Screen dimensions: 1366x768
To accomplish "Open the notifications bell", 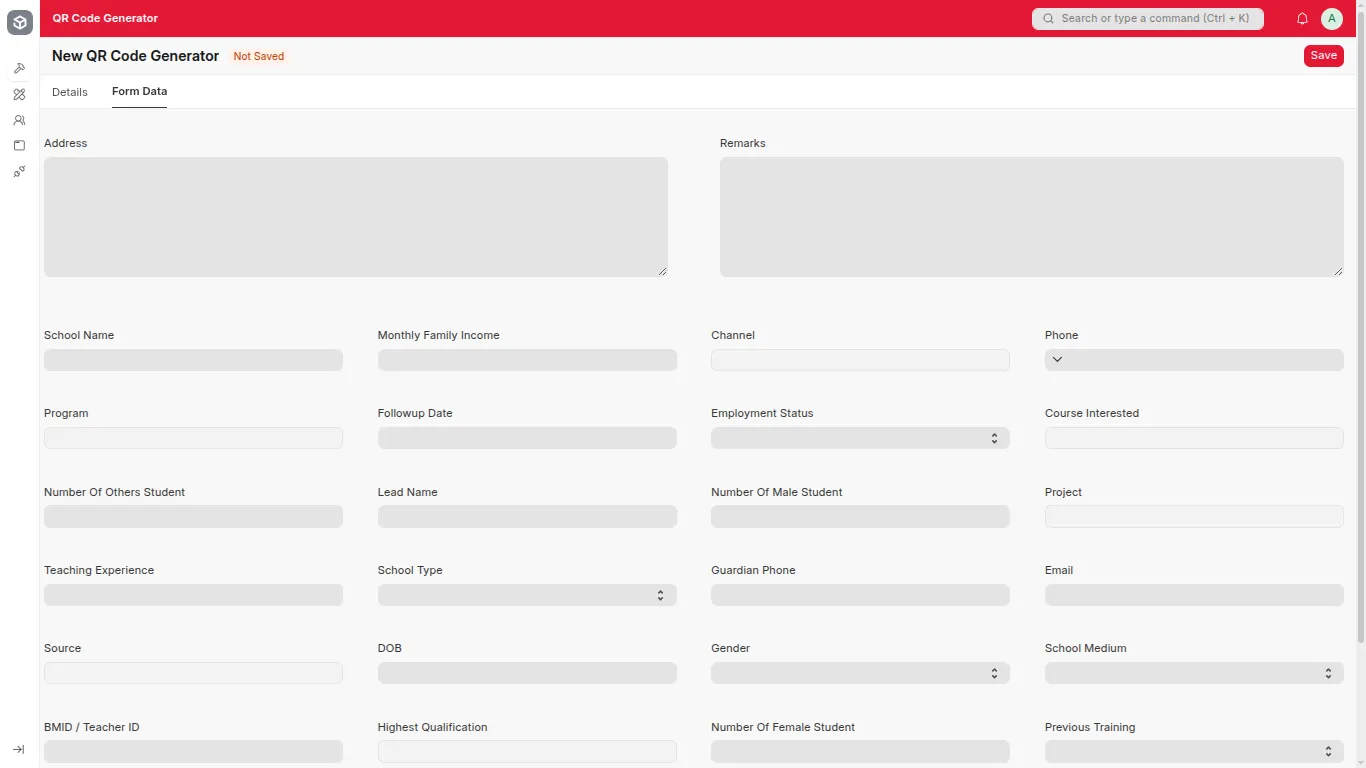I will (x=1302, y=18).
